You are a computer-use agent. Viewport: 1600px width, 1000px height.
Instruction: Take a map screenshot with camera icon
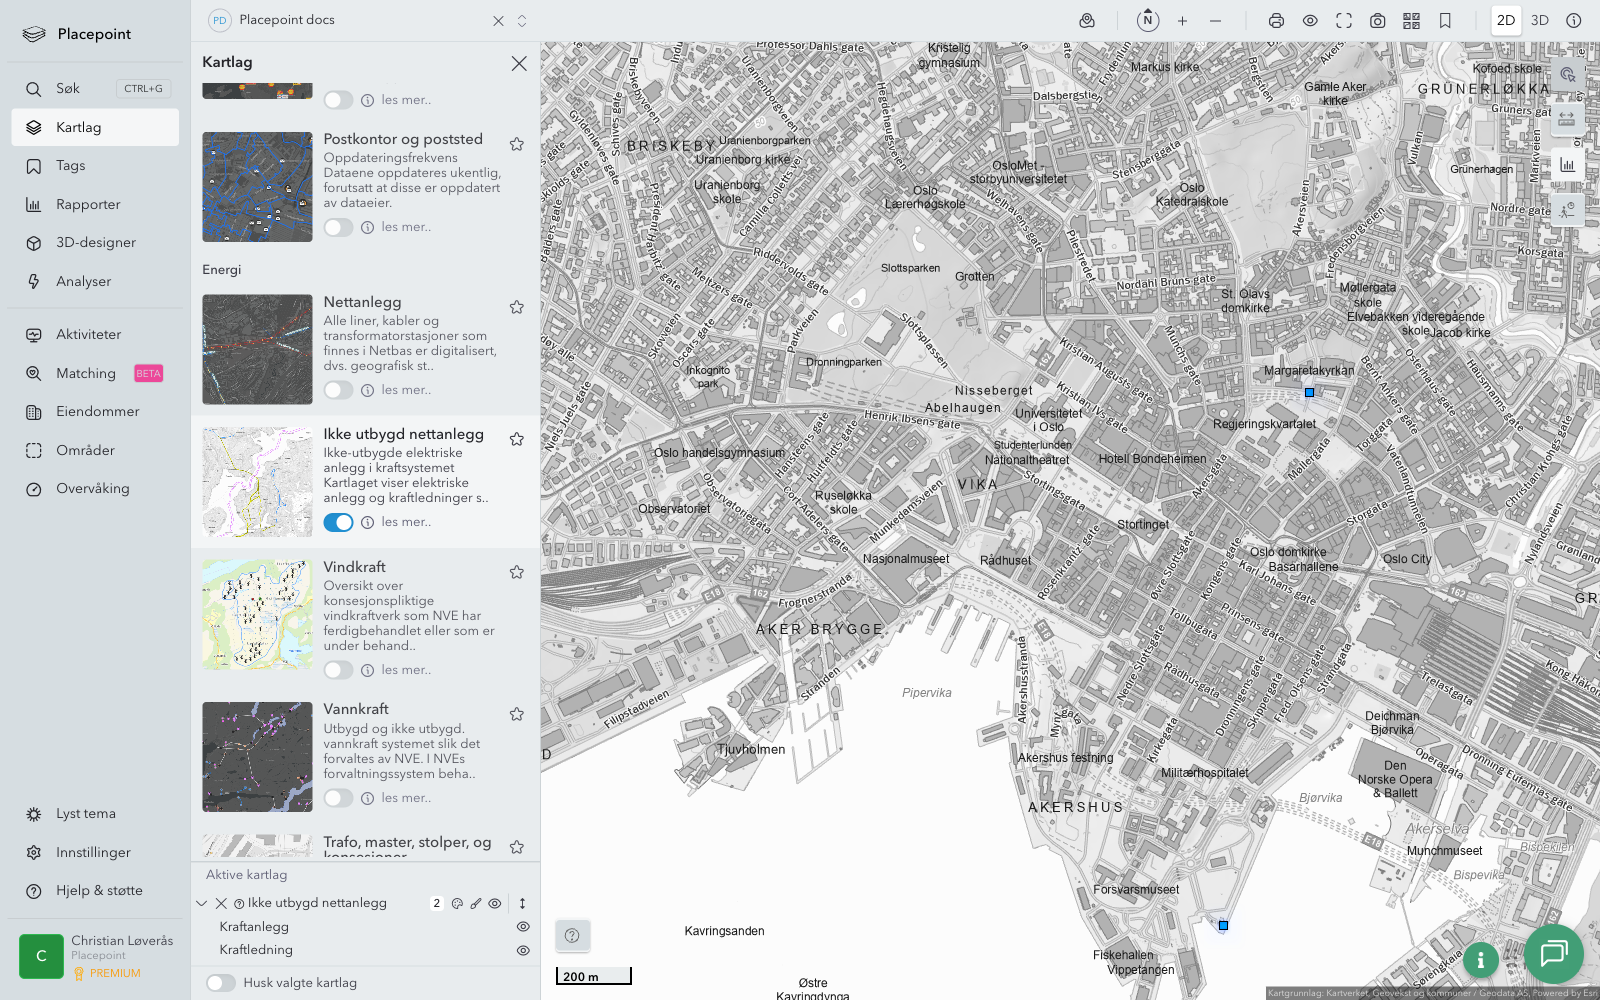[x=1377, y=21]
